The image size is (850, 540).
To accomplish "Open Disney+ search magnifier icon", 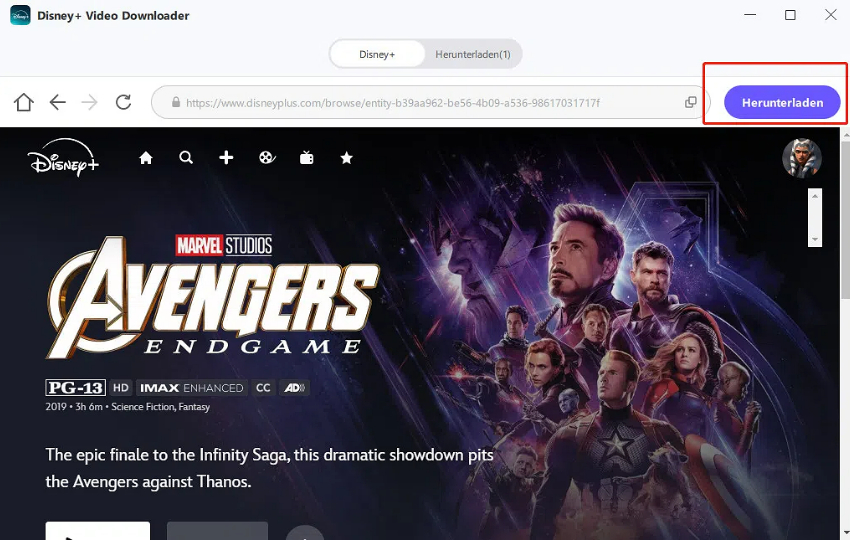I will tap(186, 158).
